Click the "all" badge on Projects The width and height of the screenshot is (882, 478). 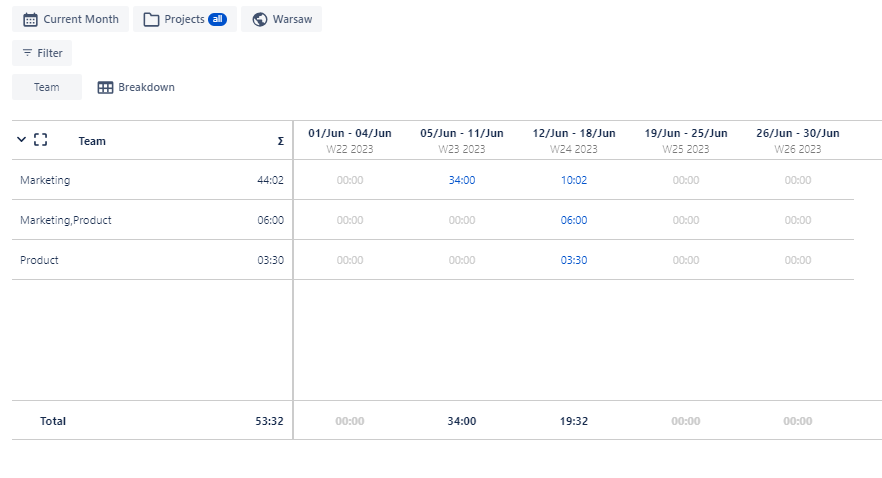(x=217, y=20)
